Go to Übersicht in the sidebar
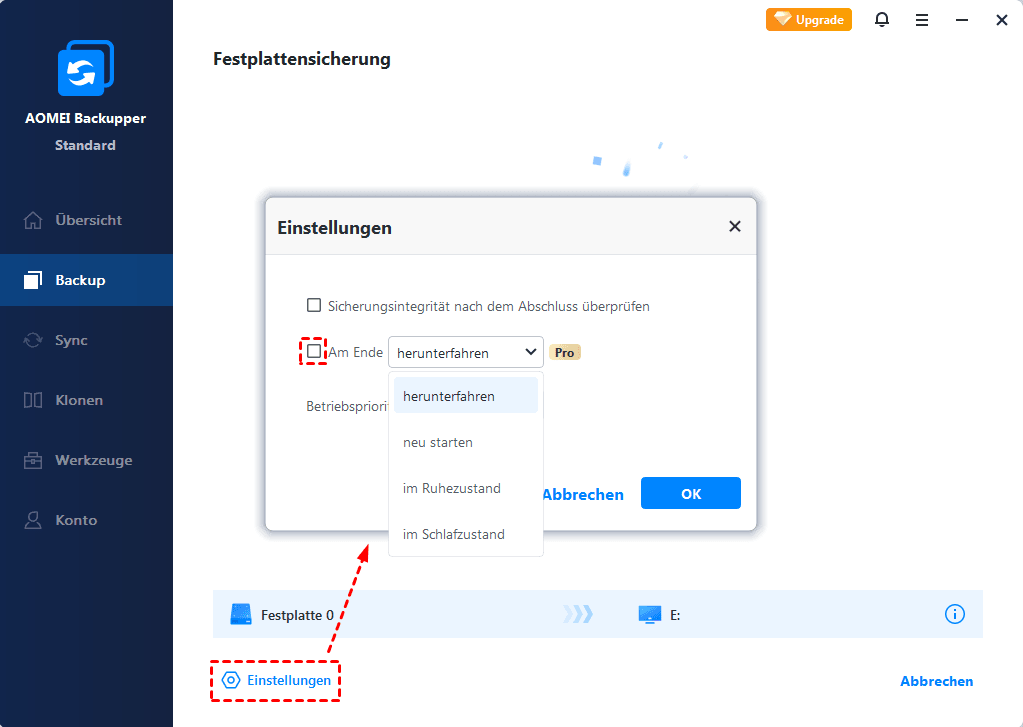 point(86,220)
